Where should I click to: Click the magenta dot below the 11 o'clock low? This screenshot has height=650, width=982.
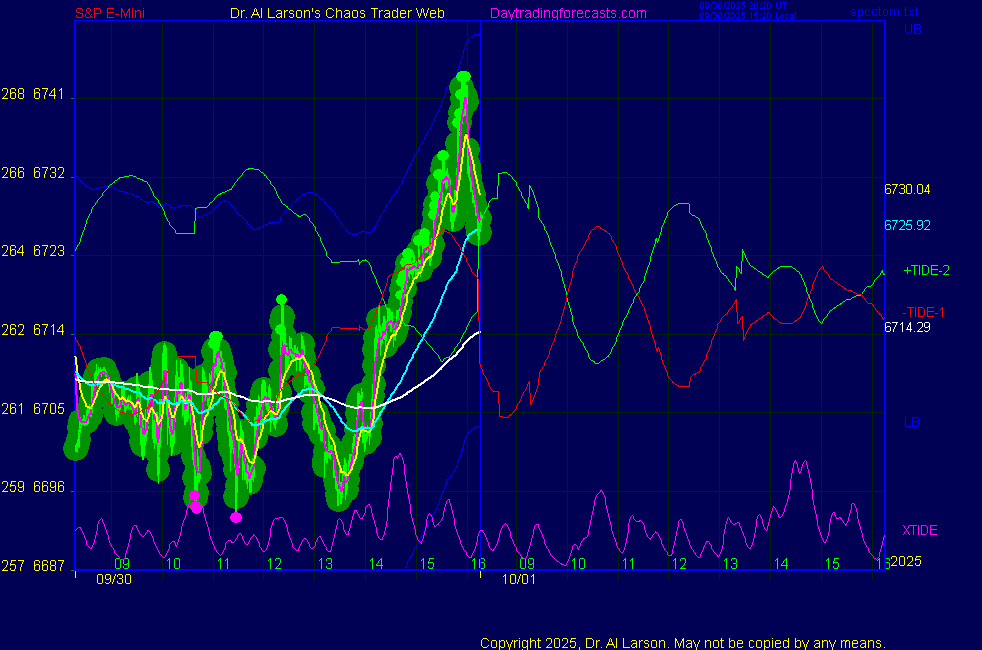tap(236, 517)
